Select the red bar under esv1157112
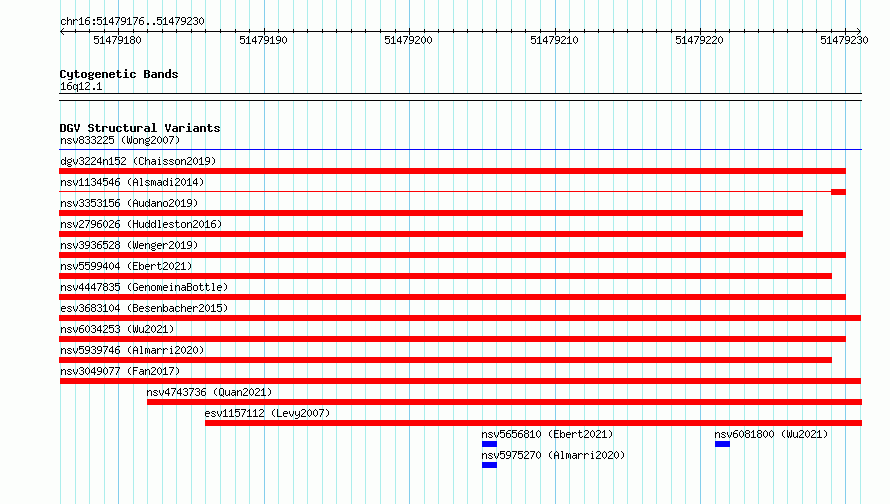This screenshot has height=504, width=890. click(533, 423)
